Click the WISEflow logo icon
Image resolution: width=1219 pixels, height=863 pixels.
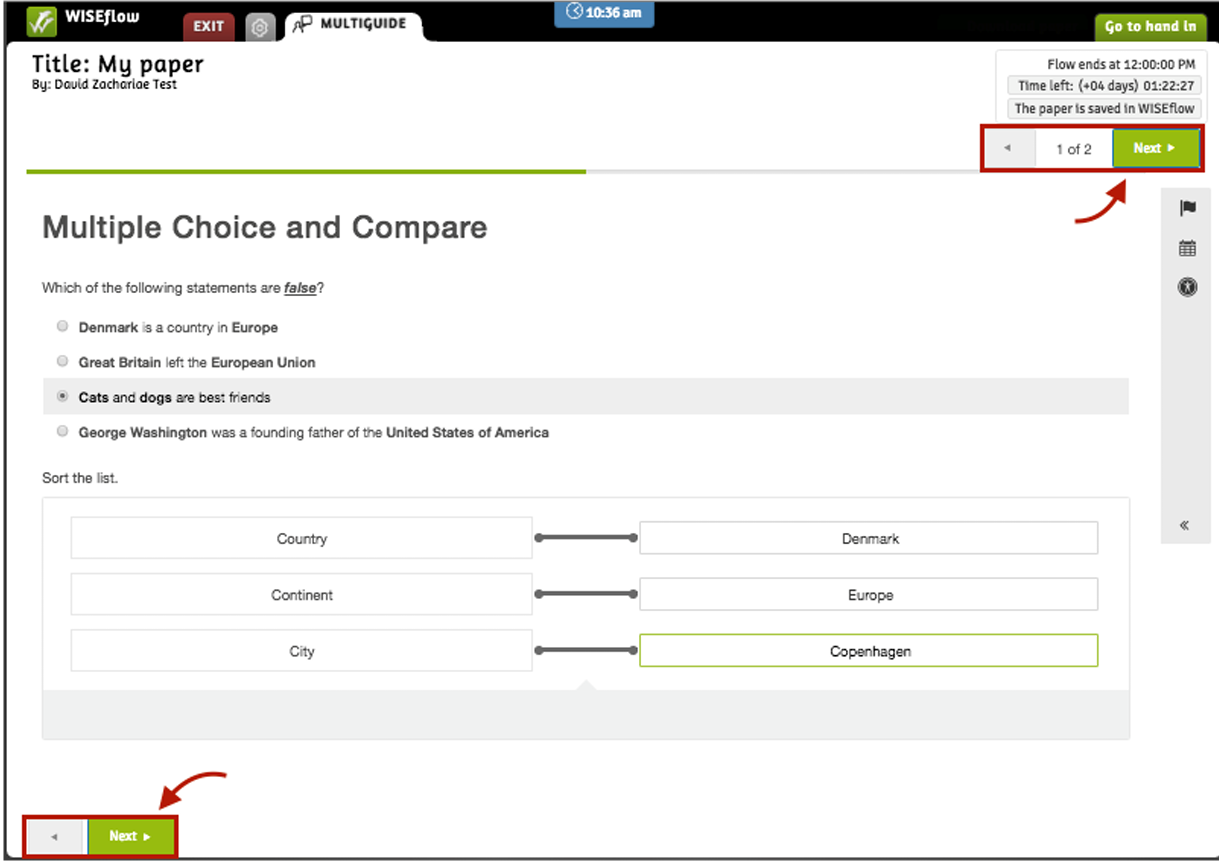point(41,21)
